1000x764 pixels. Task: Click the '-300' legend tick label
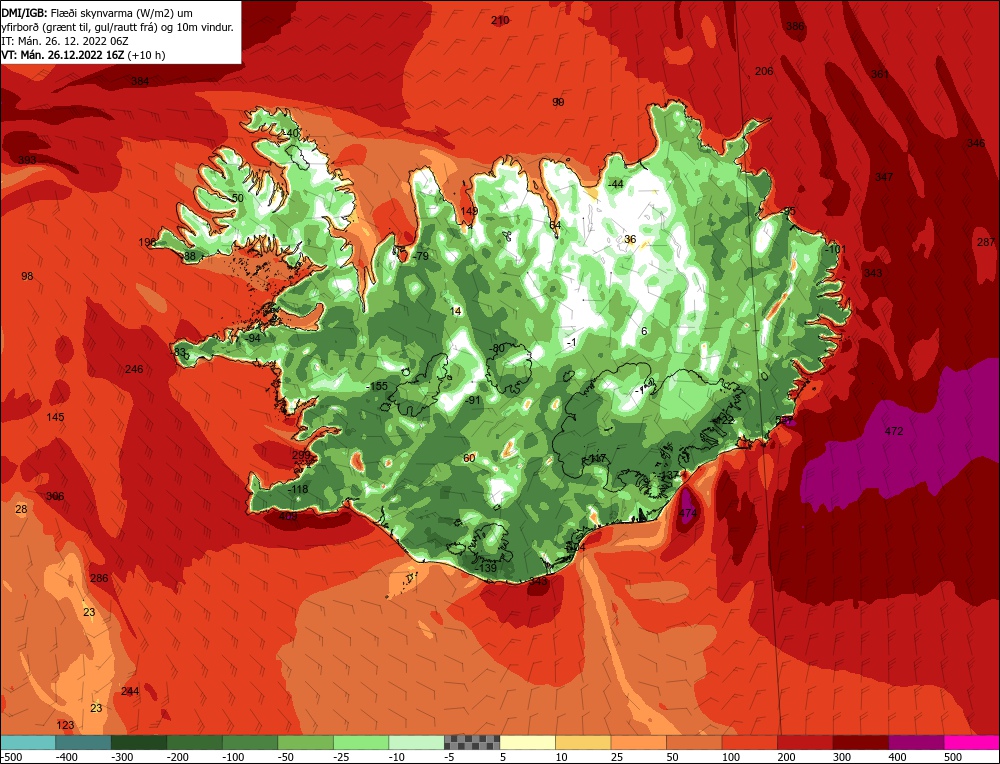click(122, 757)
